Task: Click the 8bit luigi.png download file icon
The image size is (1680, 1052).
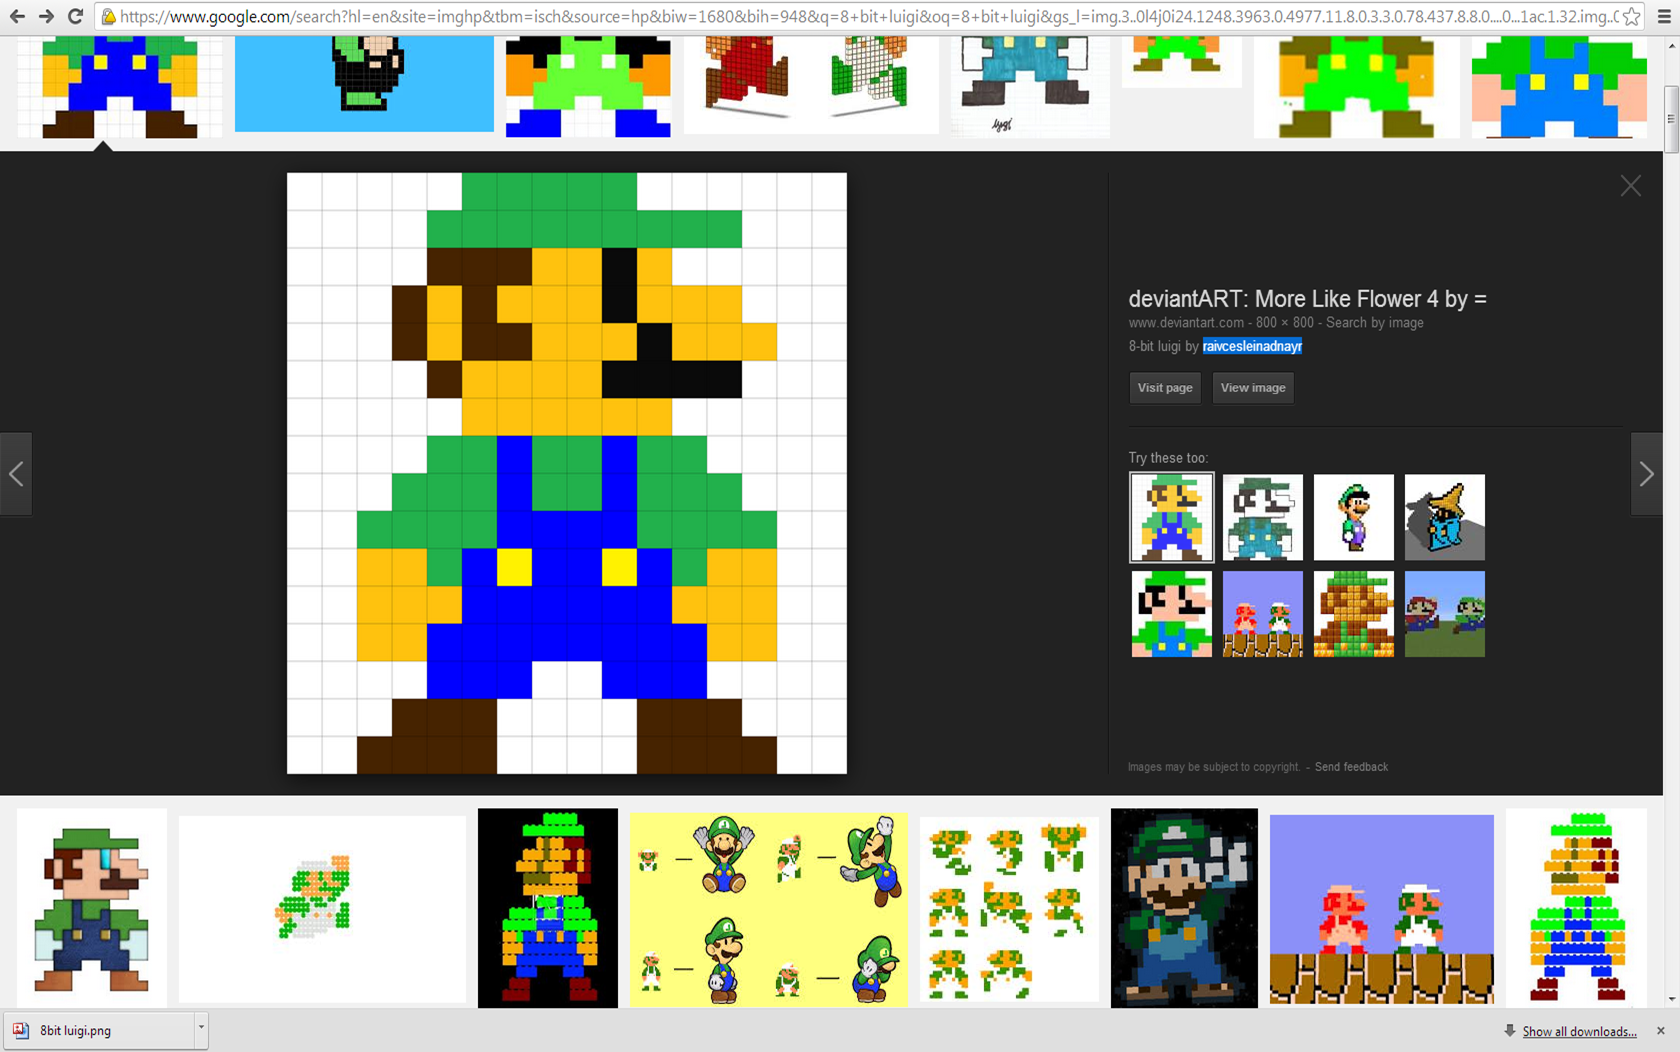Action: click(x=22, y=1030)
